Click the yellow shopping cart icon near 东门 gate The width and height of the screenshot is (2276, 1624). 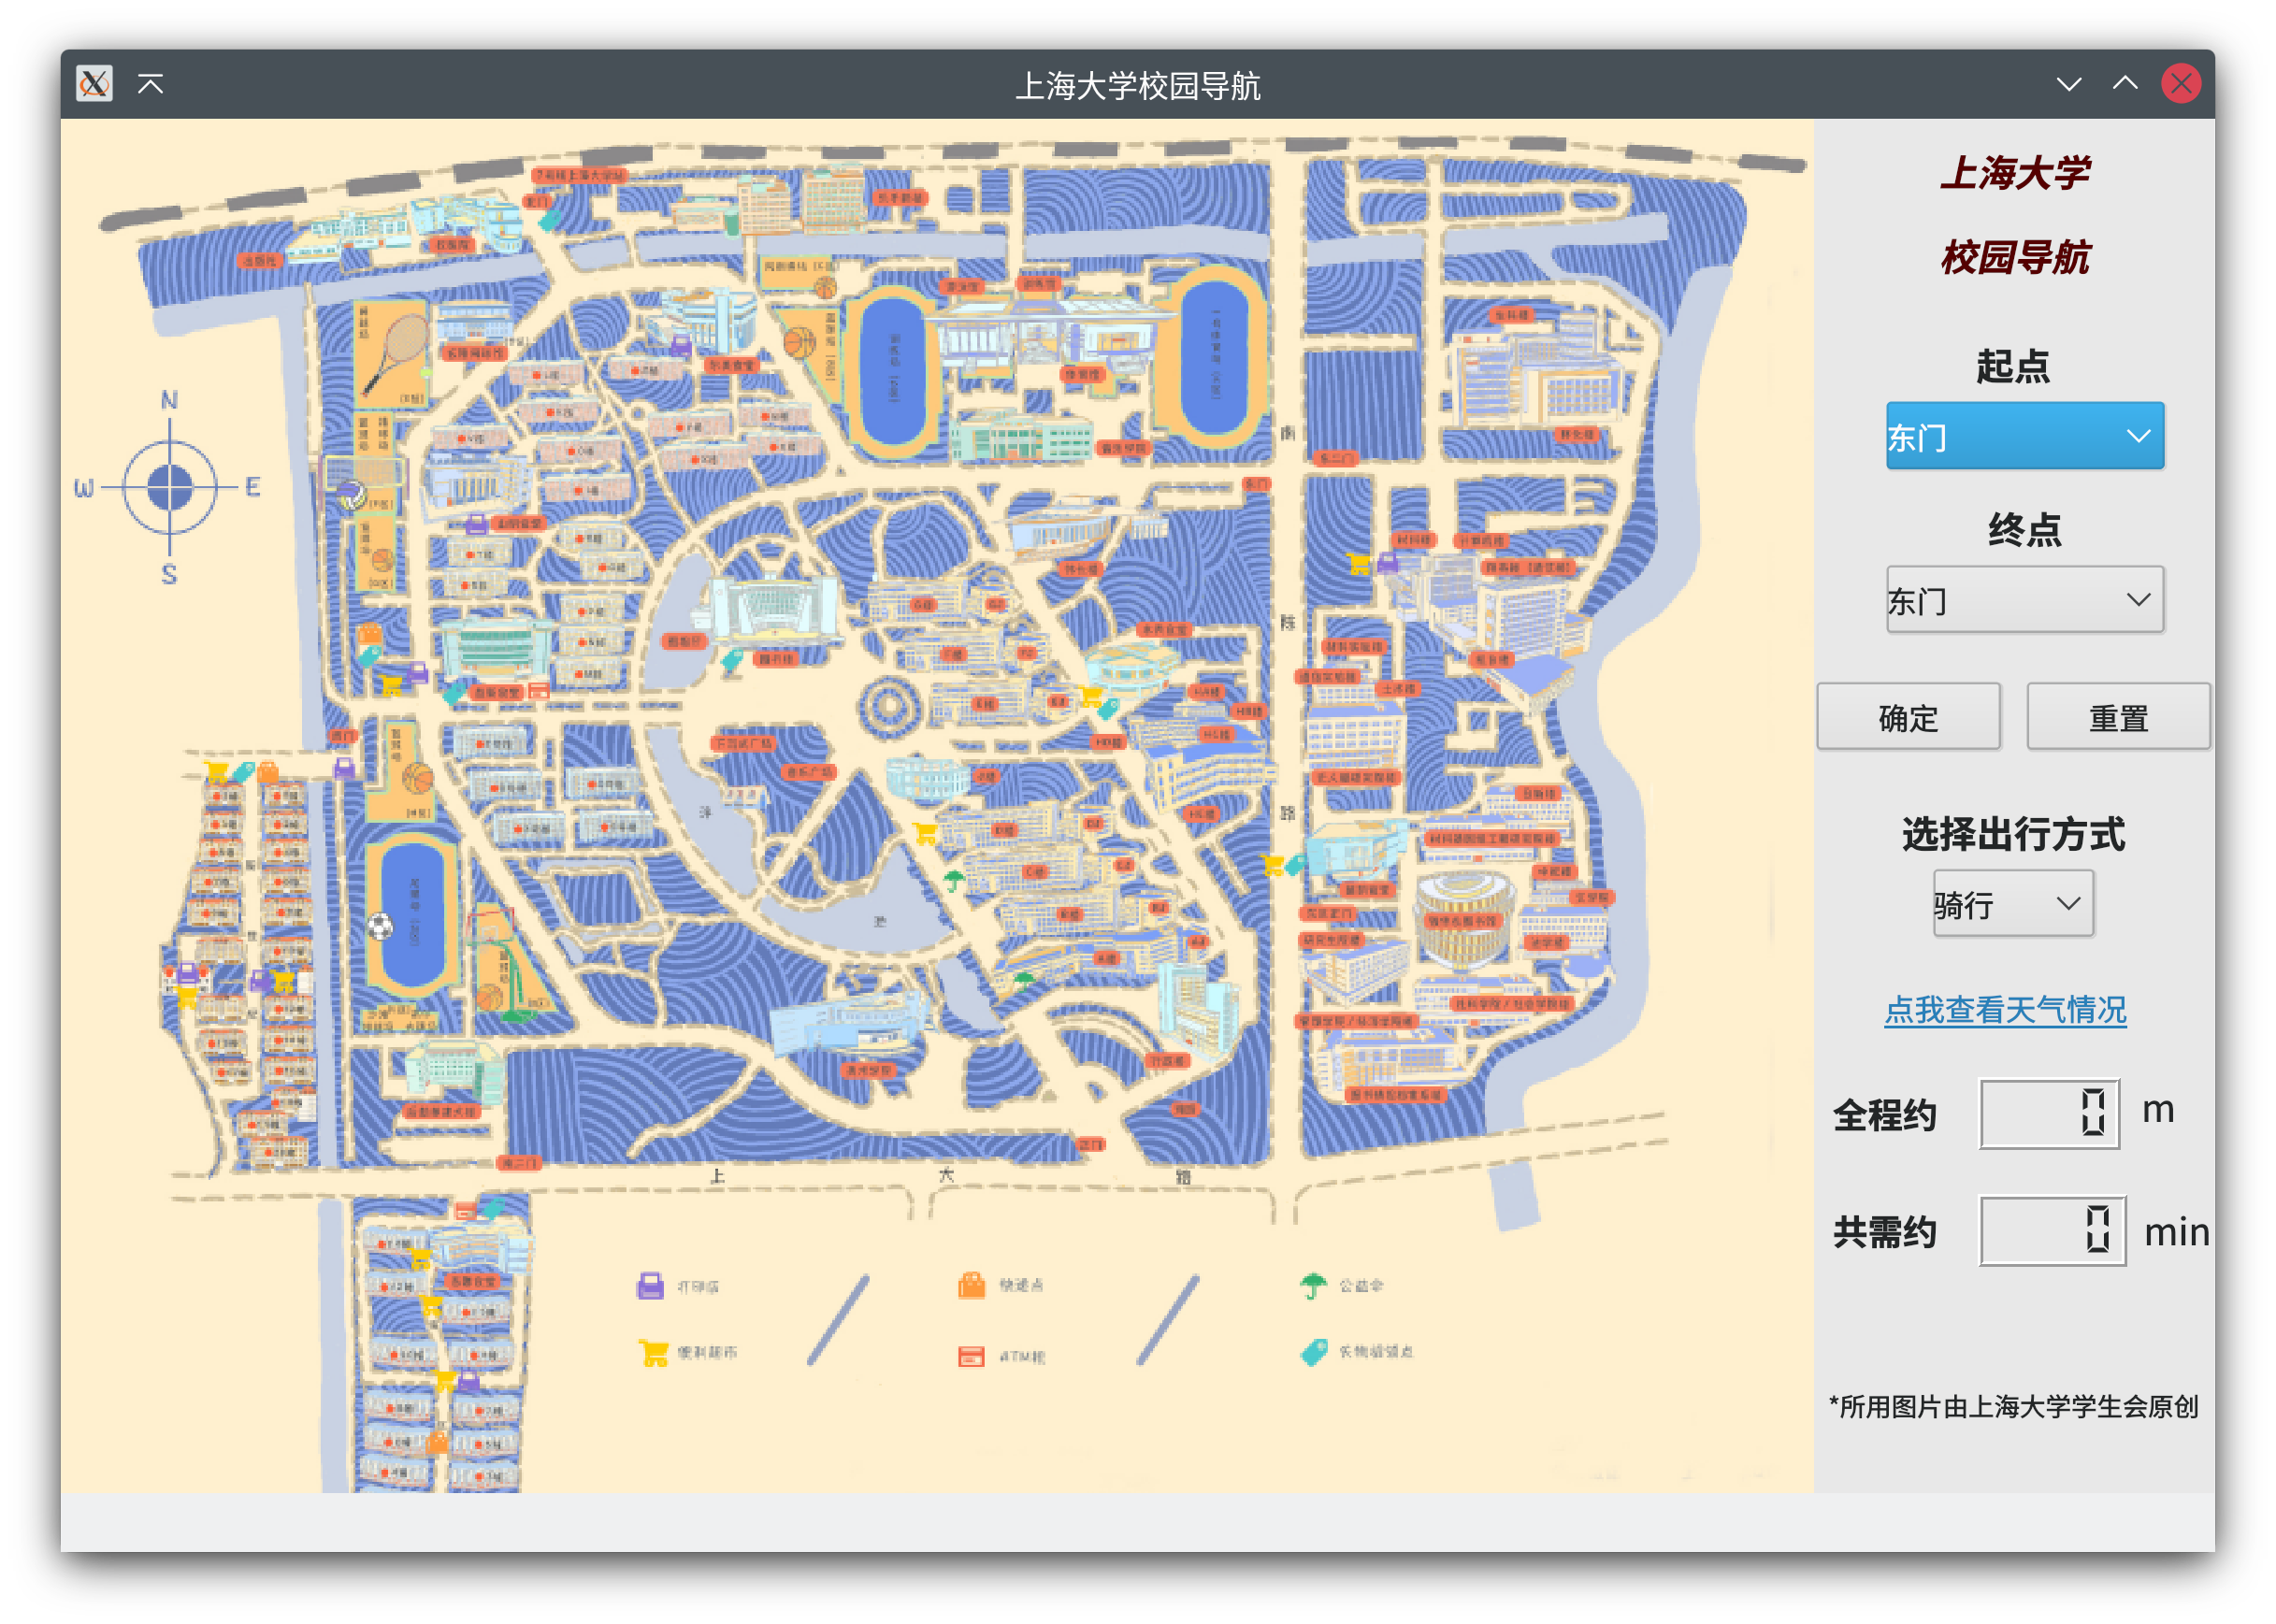tap(1357, 563)
